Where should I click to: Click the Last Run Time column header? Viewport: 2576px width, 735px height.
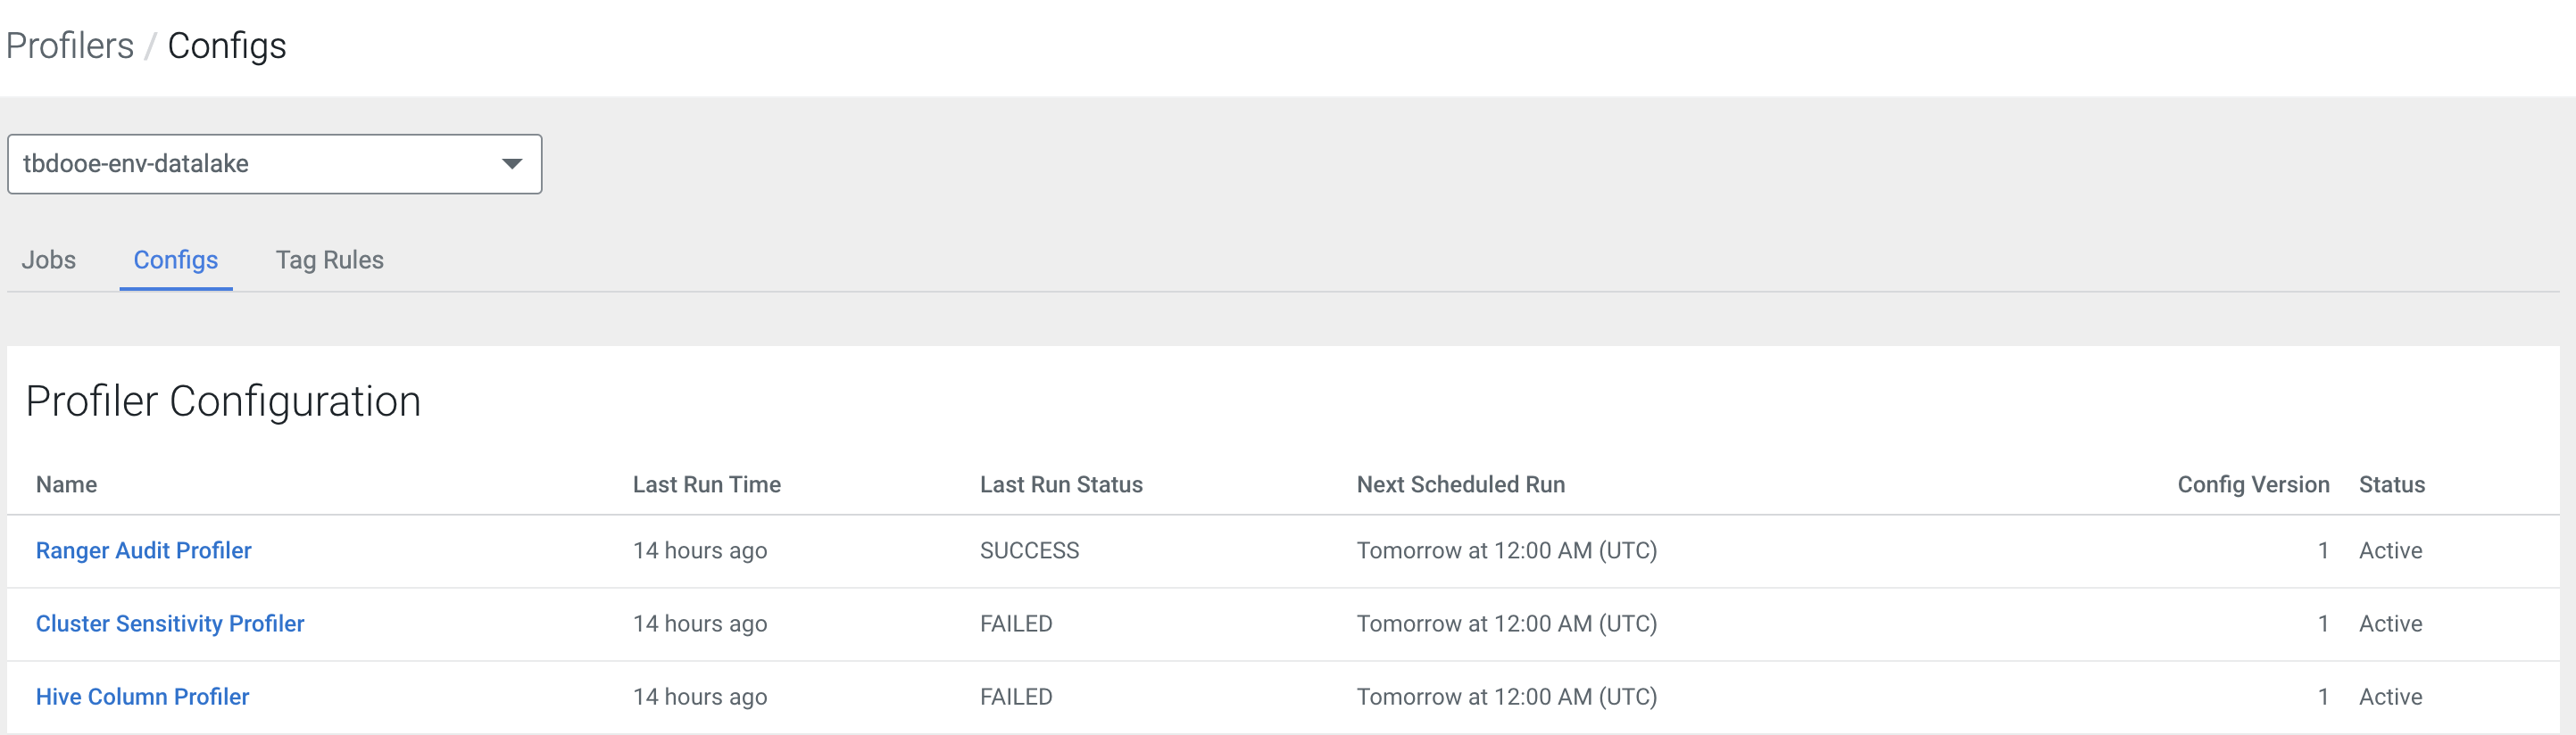coord(706,485)
